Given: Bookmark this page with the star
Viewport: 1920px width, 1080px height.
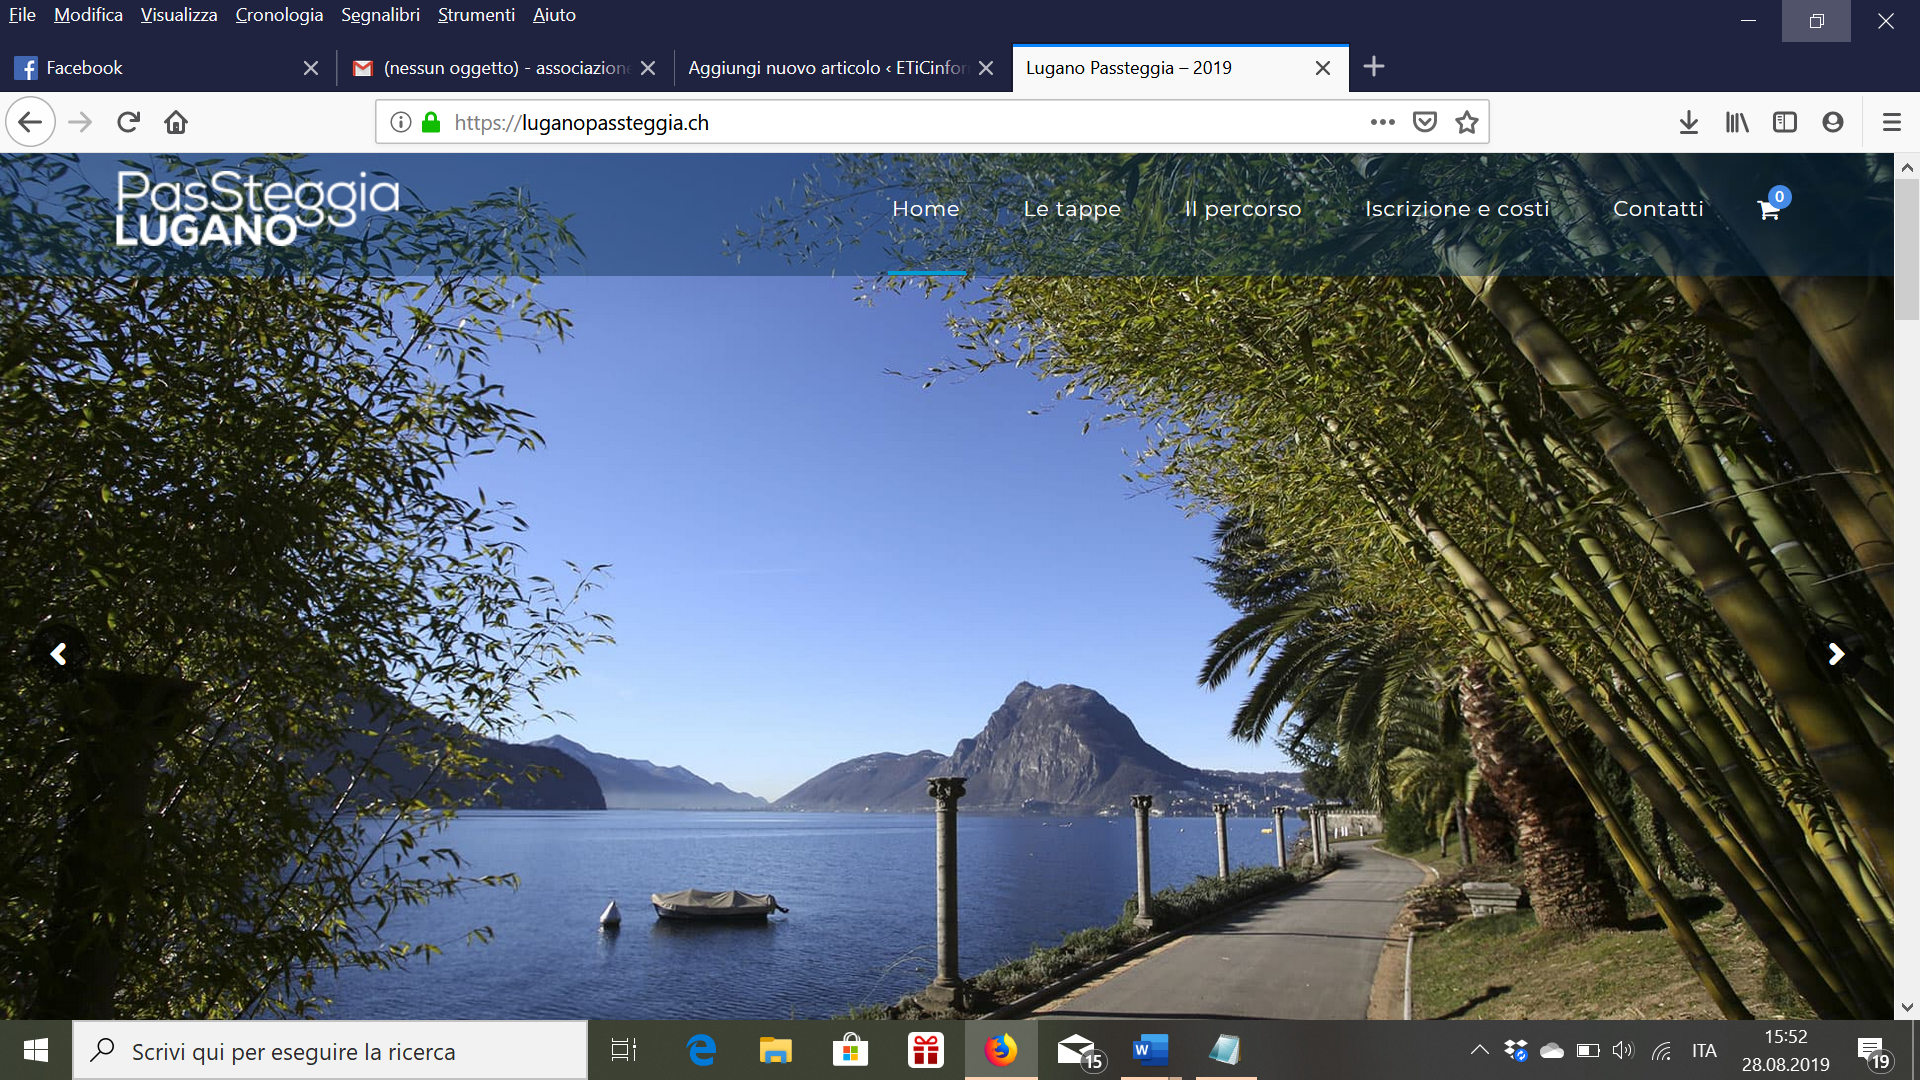Looking at the screenshot, I should click(x=1467, y=122).
